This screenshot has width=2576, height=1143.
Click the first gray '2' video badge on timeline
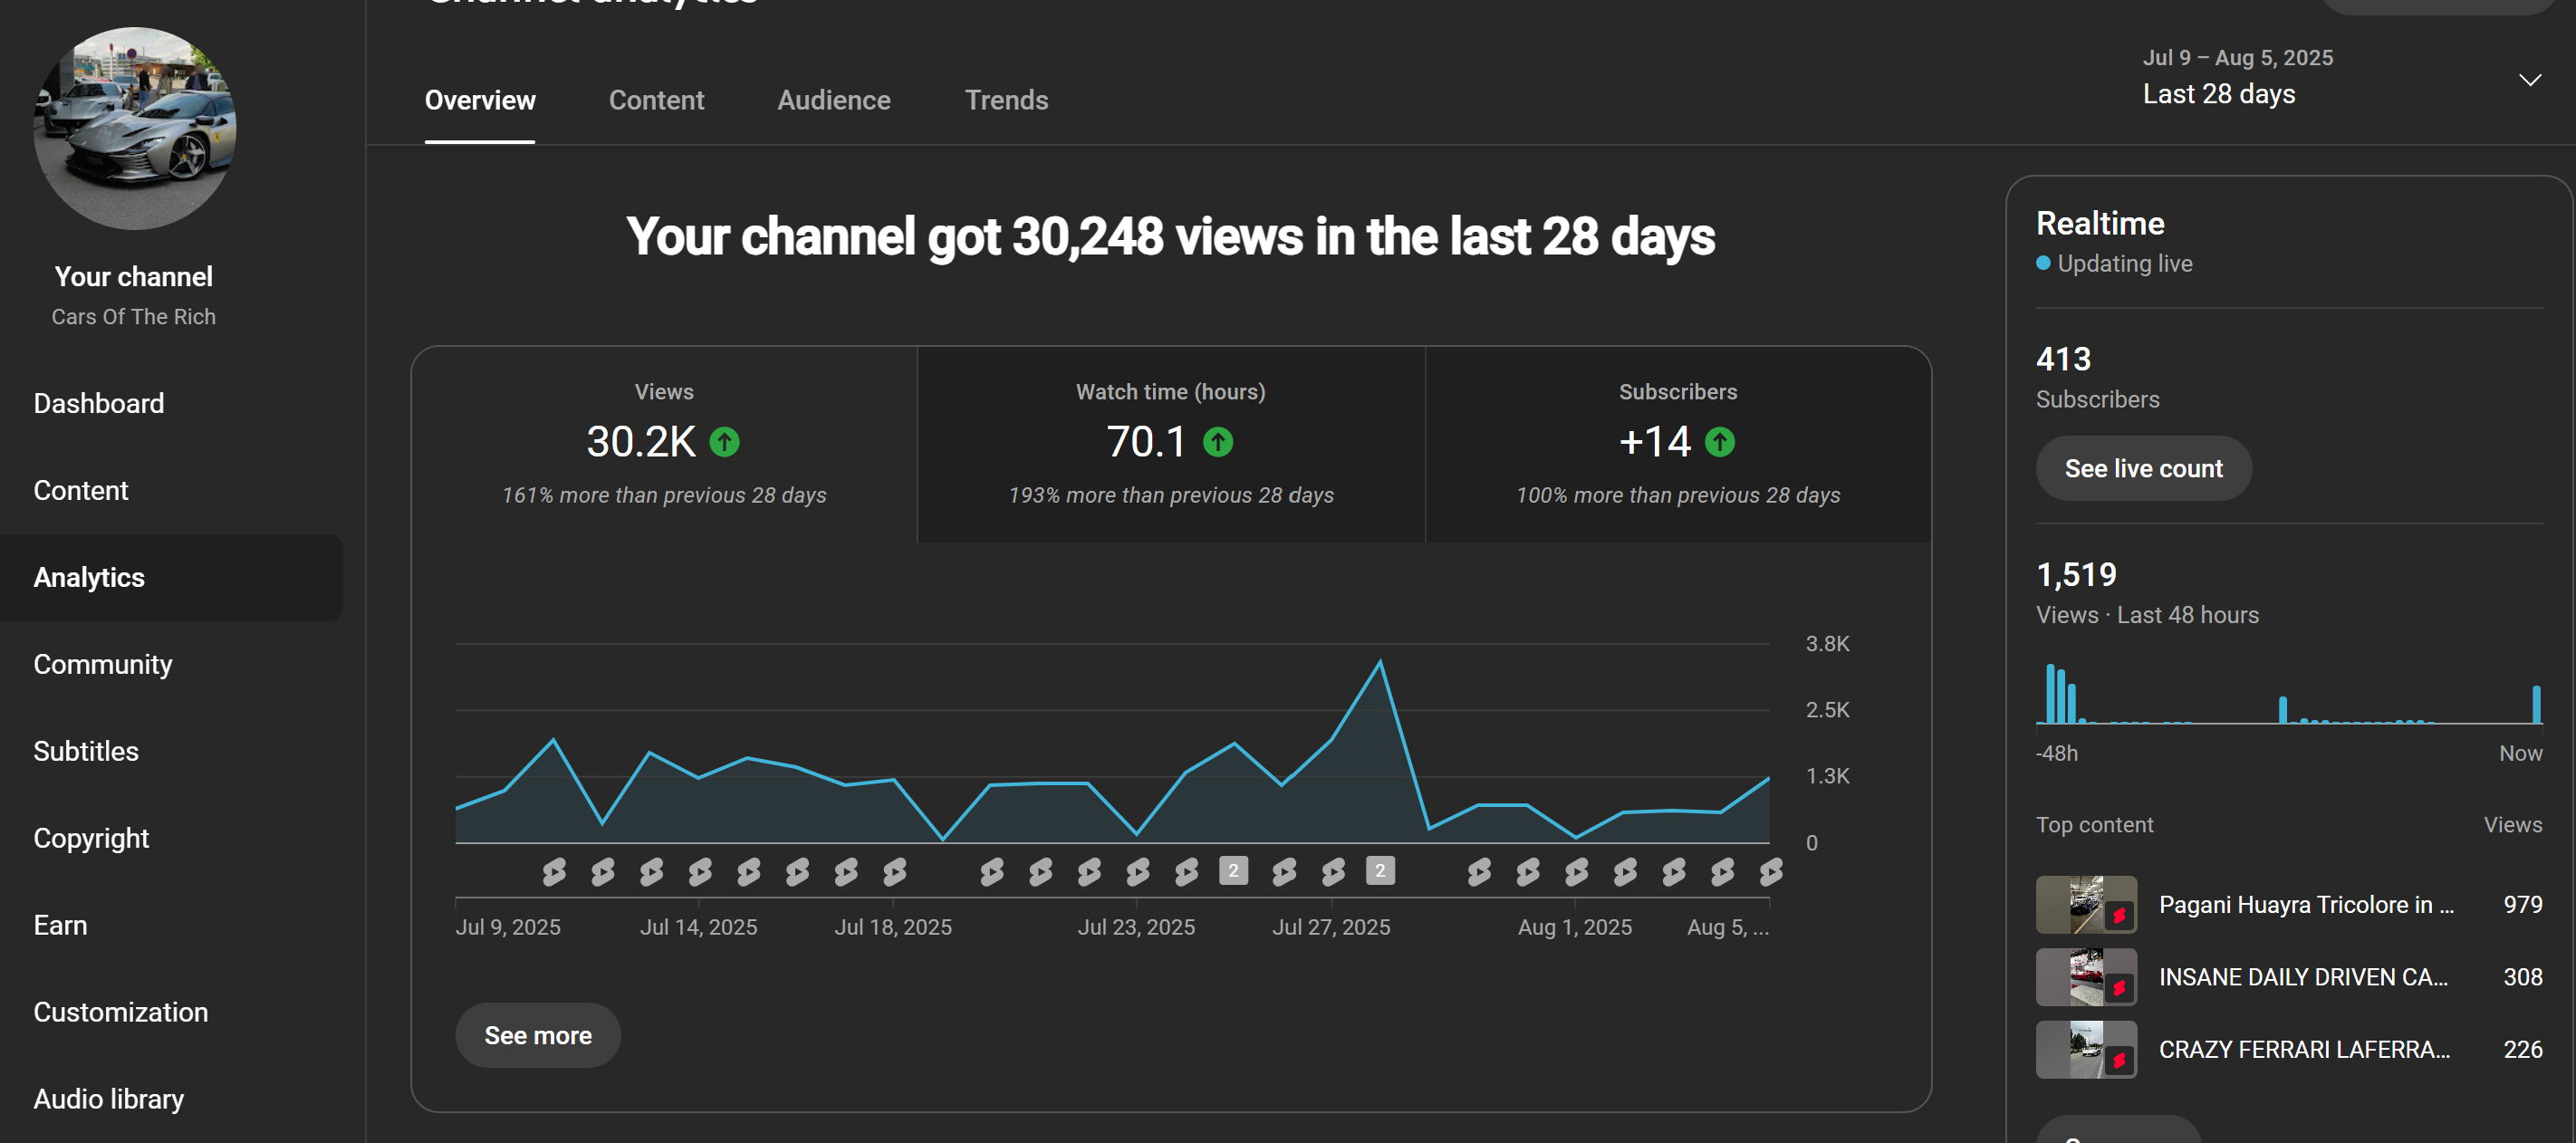point(1233,871)
